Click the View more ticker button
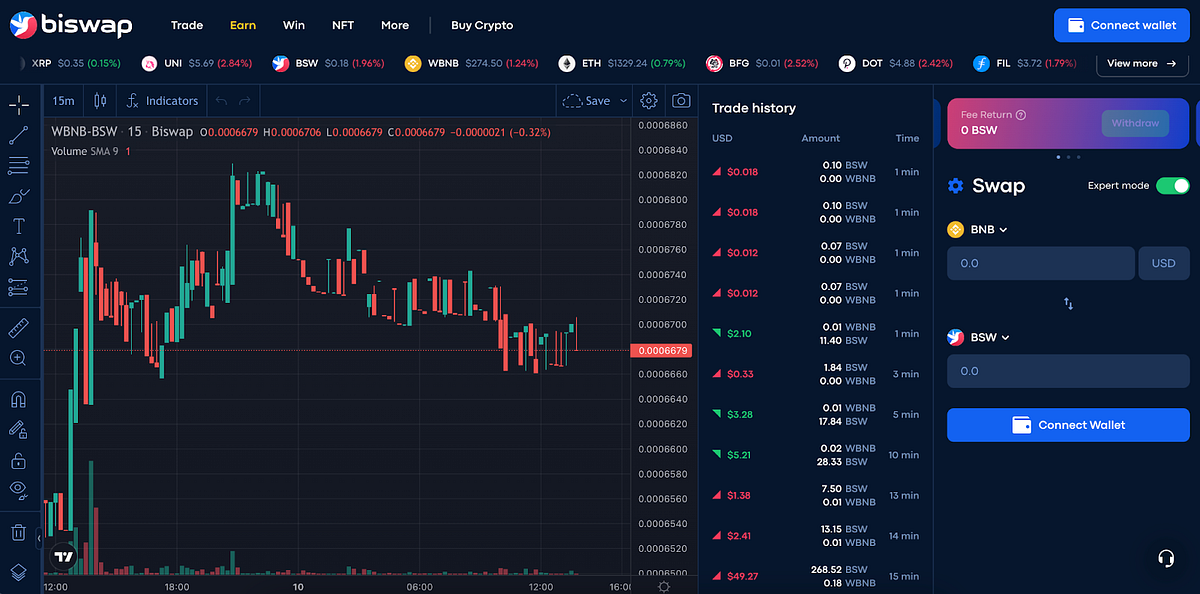Screen dimensions: 1200x594 [1143, 63]
